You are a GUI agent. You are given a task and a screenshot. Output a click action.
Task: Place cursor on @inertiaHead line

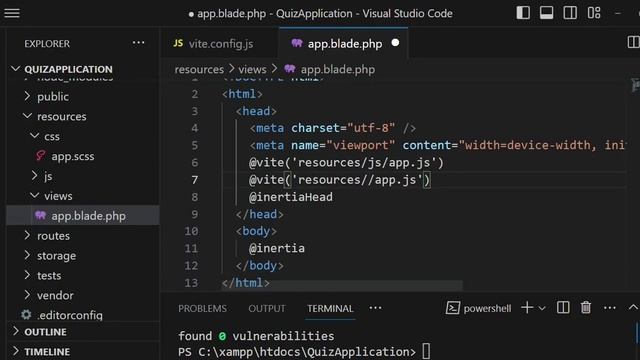pyautogui.click(x=291, y=197)
